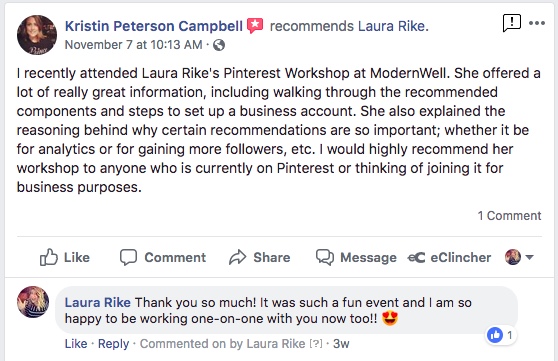
Task: Click the eClincher logo icon
Action: click(x=416, y=257)
